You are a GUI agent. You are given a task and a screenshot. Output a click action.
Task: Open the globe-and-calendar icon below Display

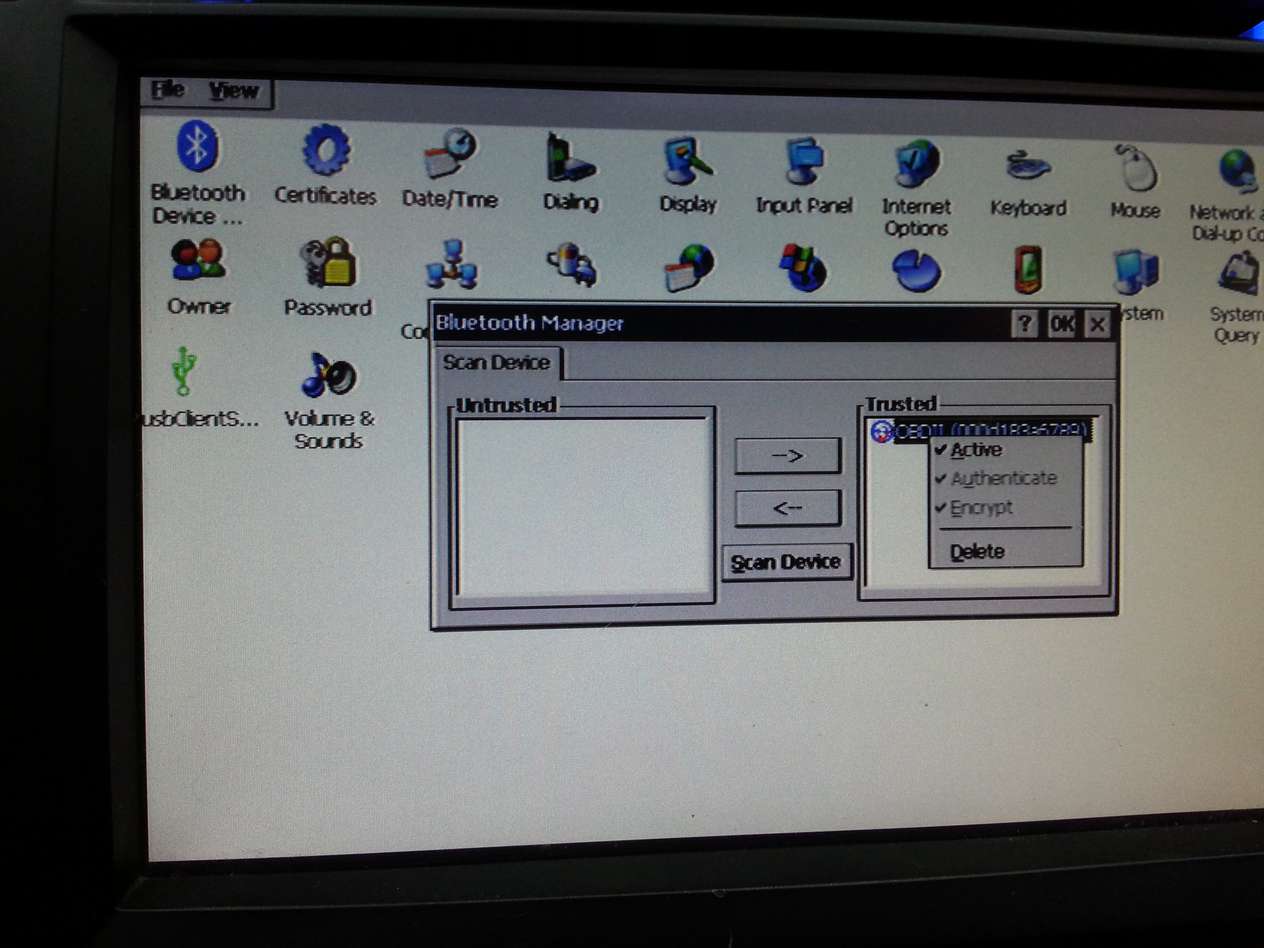[x=689, y=267]
